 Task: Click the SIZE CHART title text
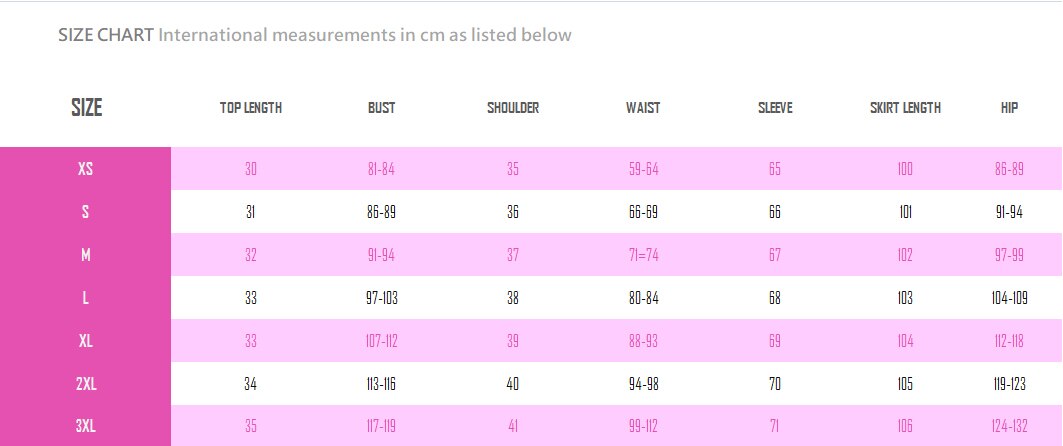(105, 35)
